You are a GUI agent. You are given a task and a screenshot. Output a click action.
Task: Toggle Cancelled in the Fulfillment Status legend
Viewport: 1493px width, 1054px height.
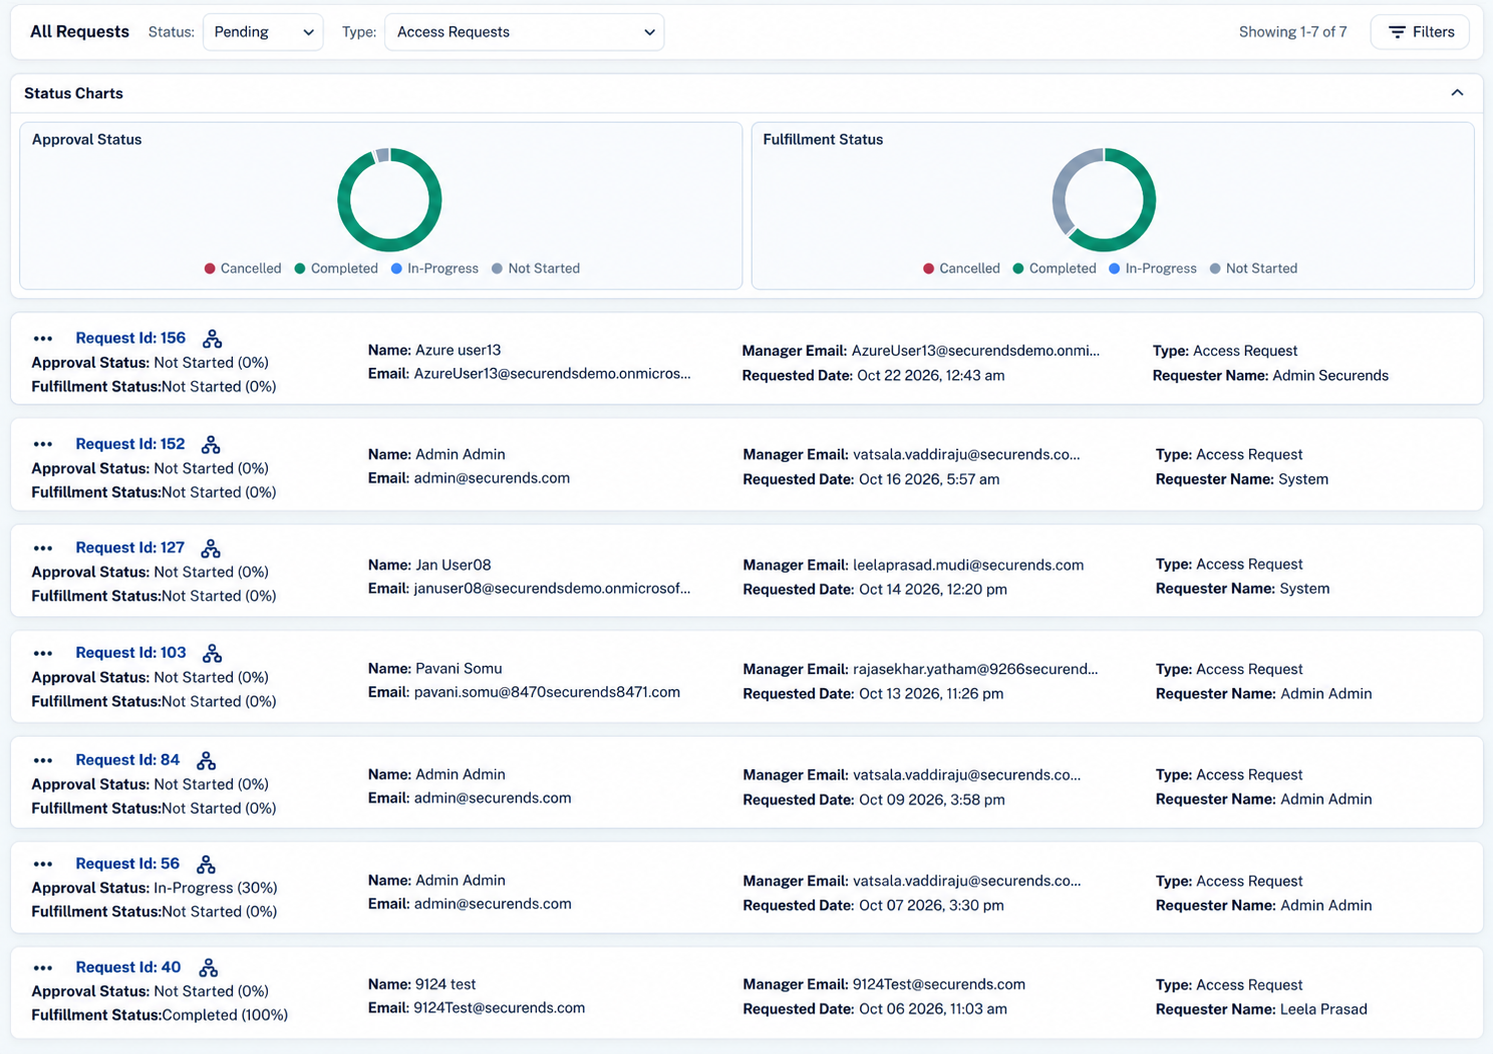tap(962, 268)
